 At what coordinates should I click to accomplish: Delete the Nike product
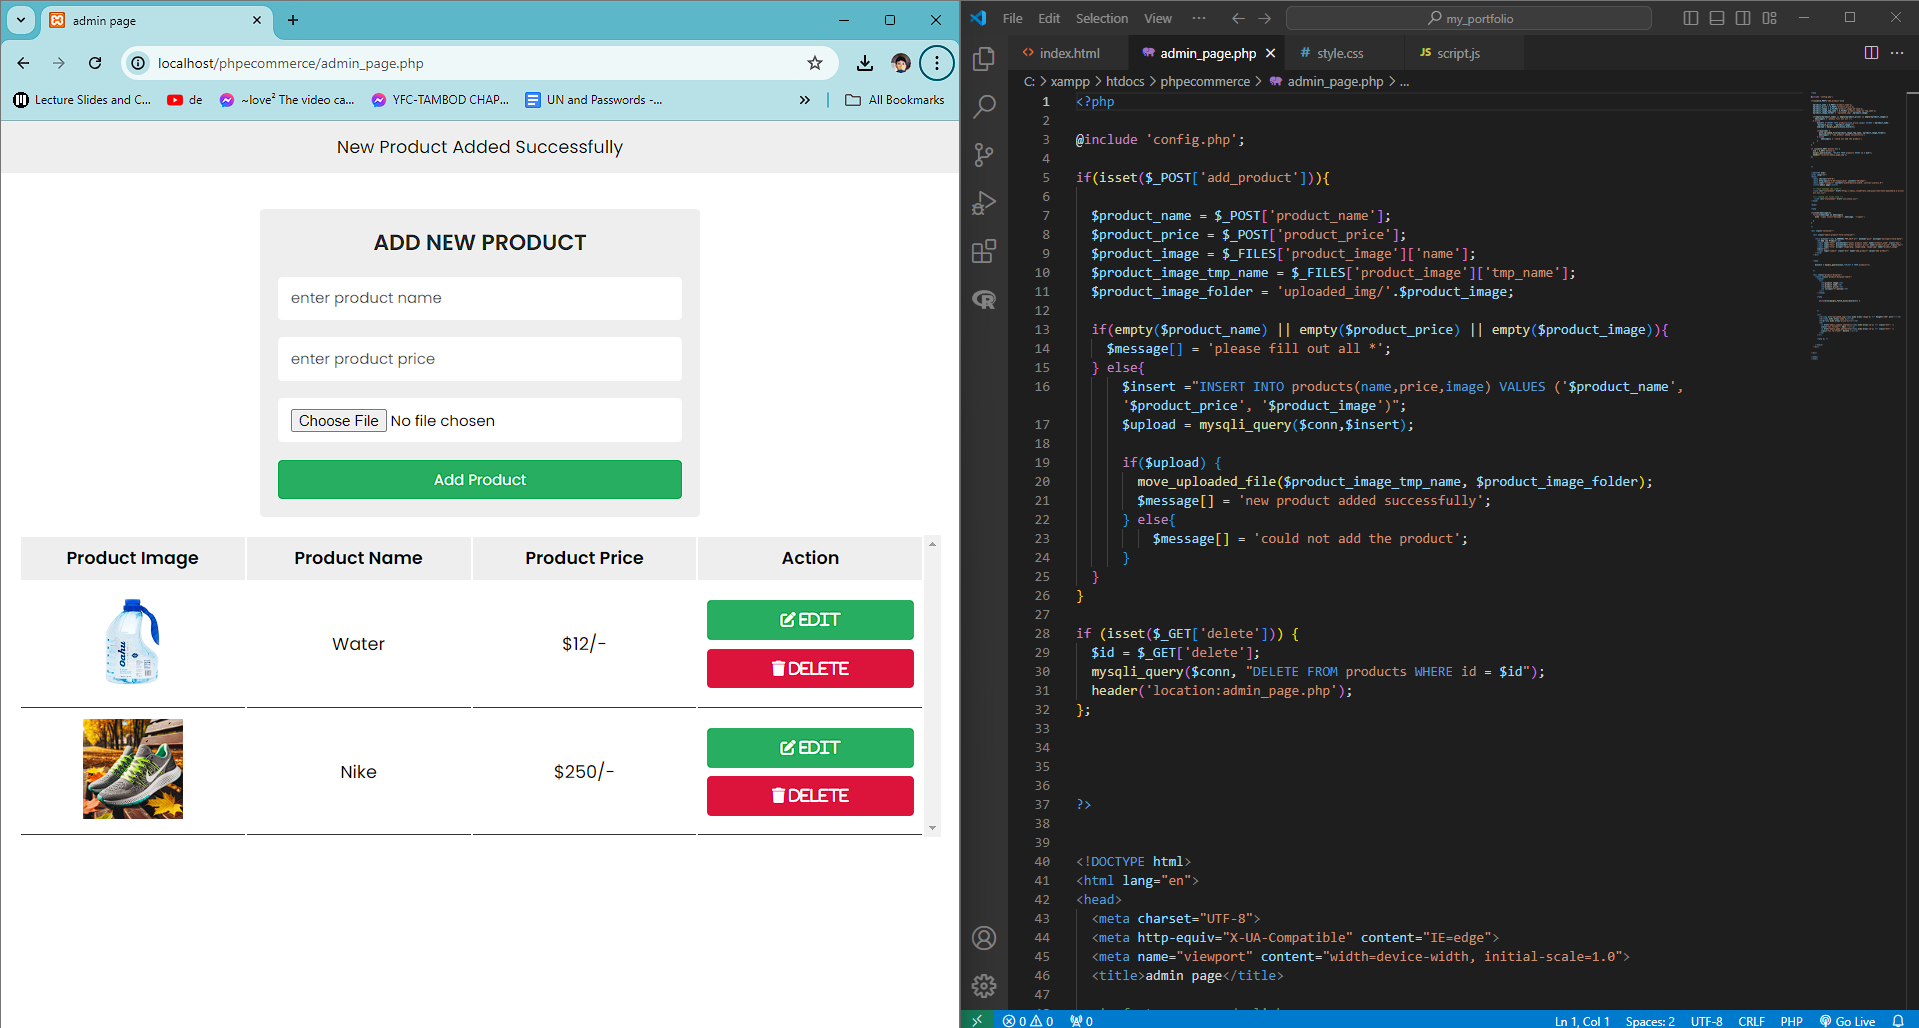click(810, 796)
